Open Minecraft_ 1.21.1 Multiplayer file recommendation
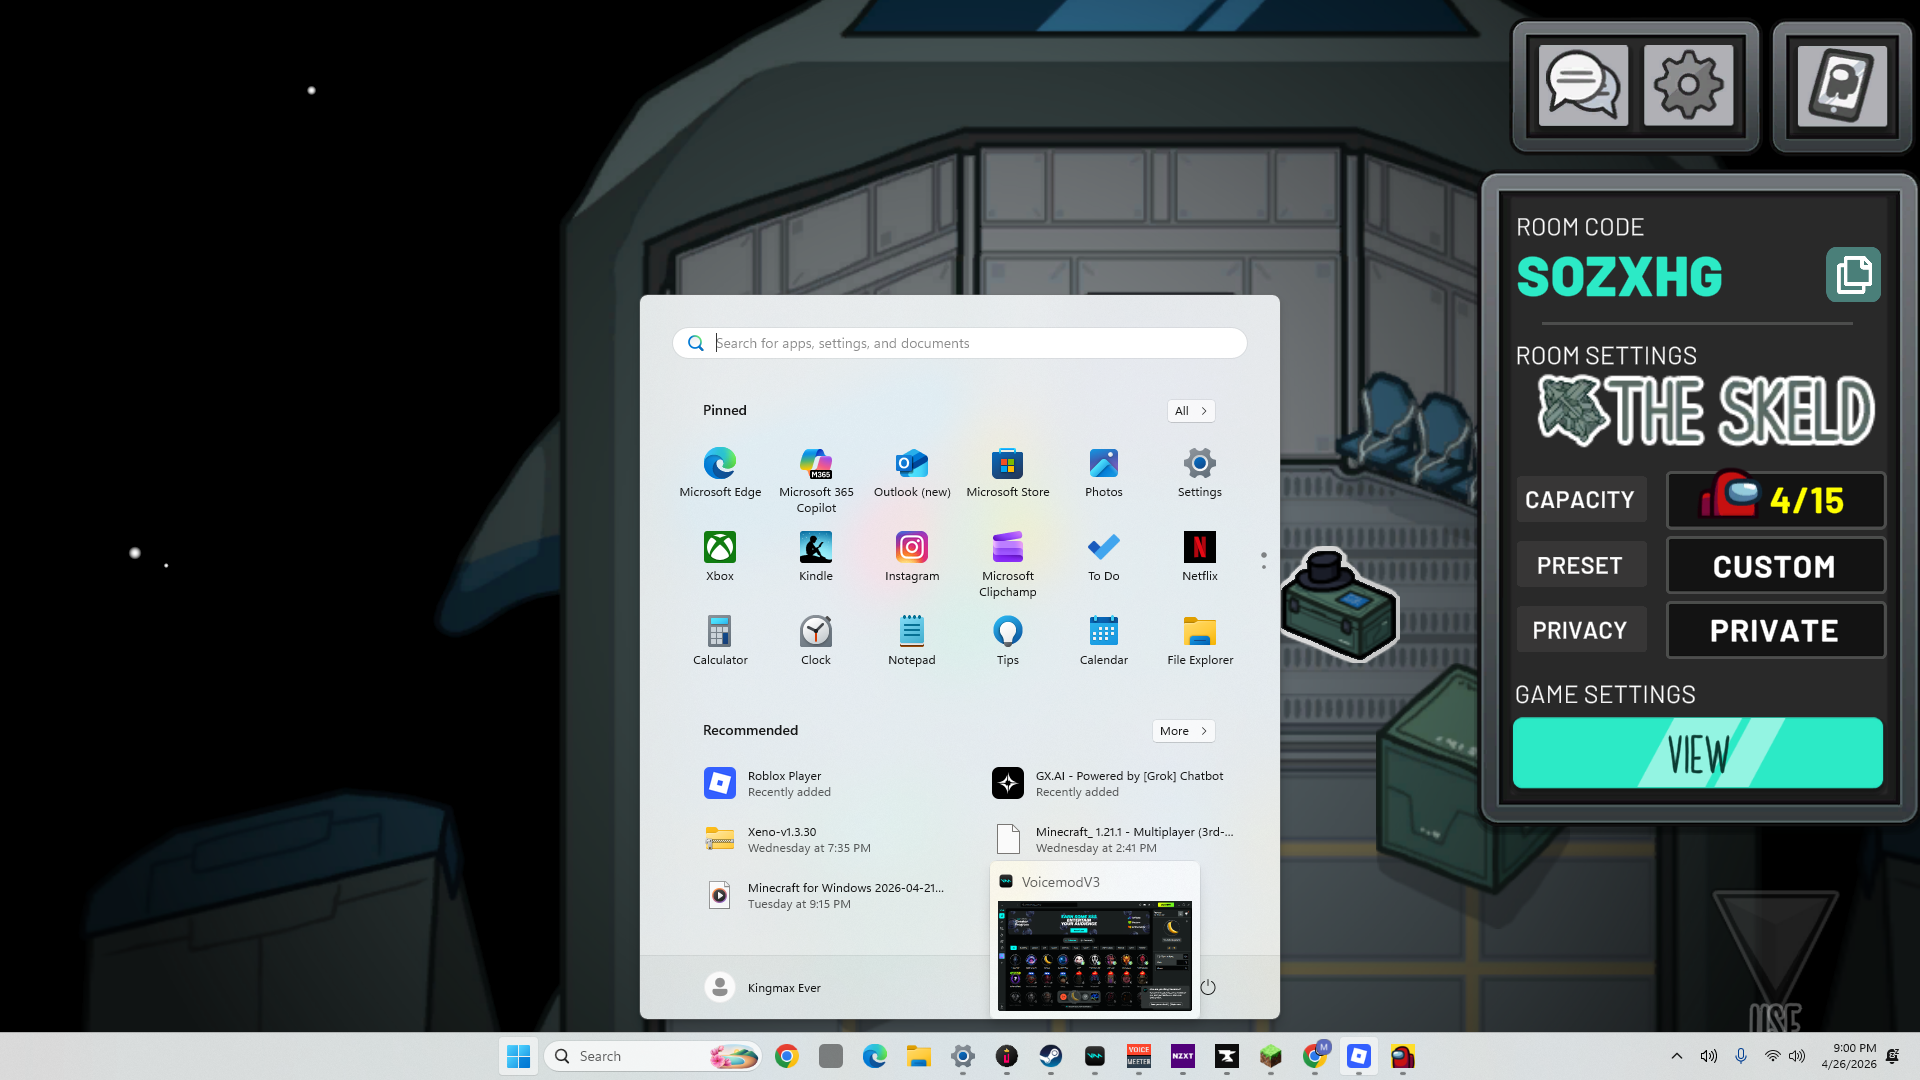This screenshot has width=1920, height=1080. (x=1112, y=839)
